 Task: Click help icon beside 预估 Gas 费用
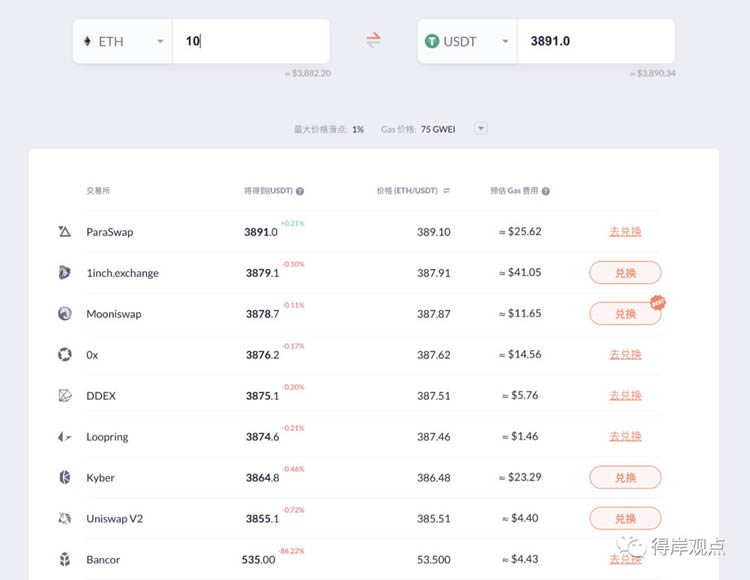click(x=546, y=191)
